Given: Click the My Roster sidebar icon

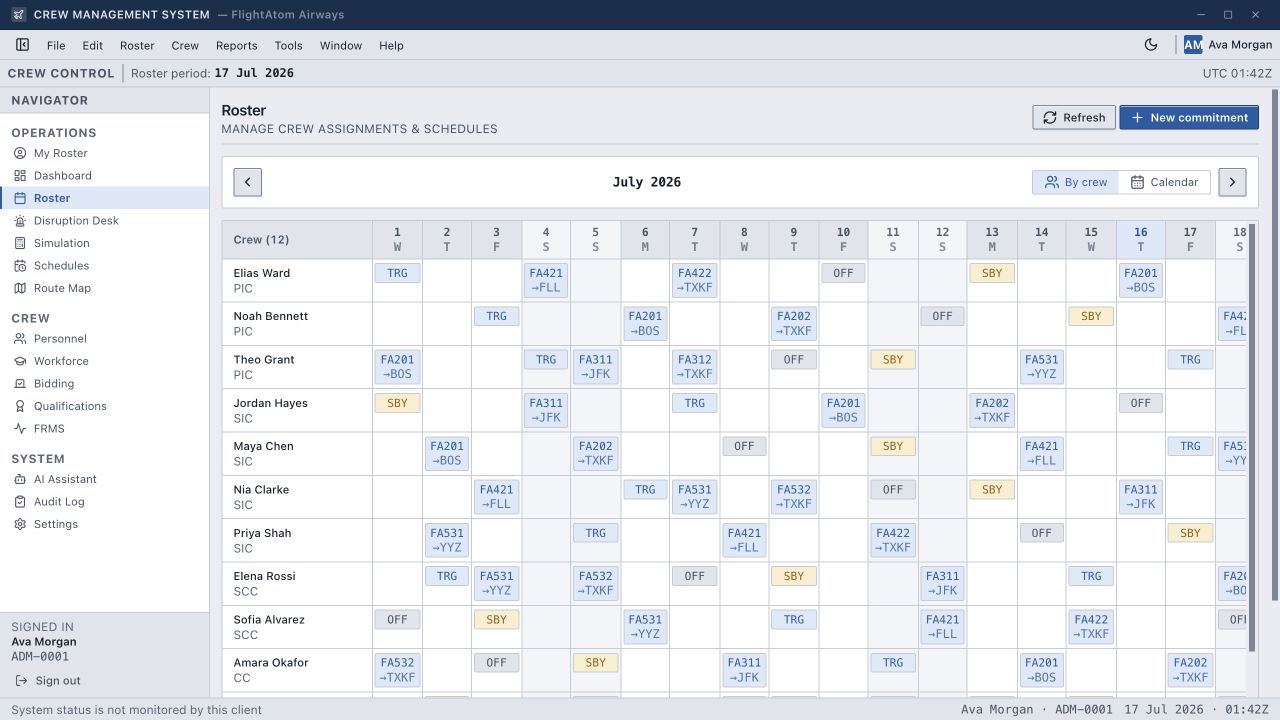Looking at the screenshot, I should click(x=20, y=153).
